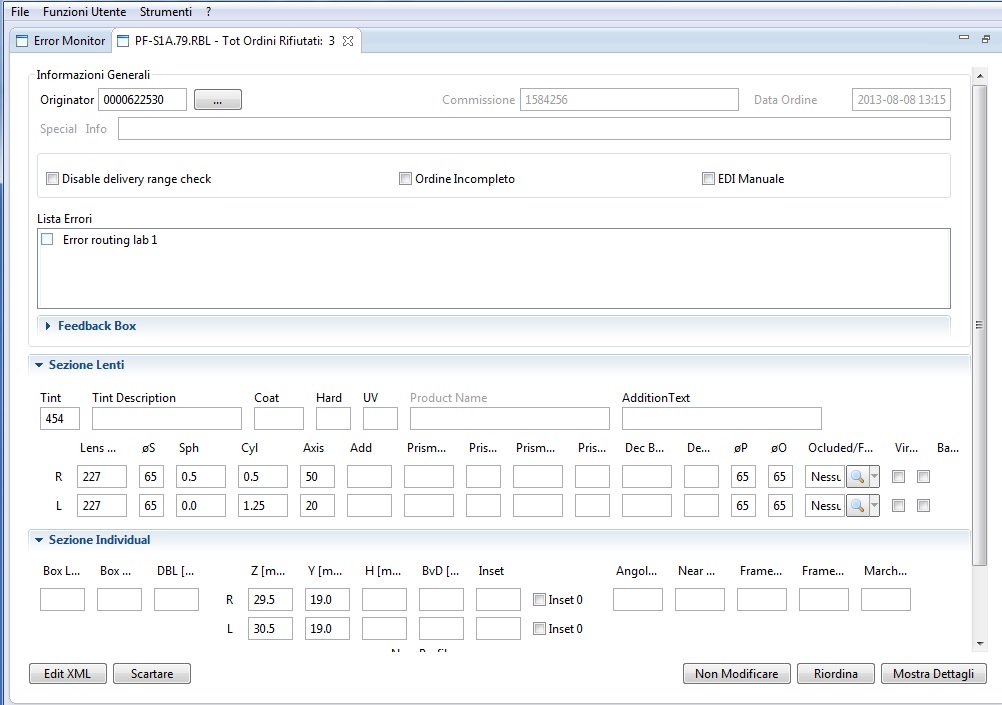Restore the editor panel view
The image size is (1002, 705).
pyautogui.click(x=986, y=39)
